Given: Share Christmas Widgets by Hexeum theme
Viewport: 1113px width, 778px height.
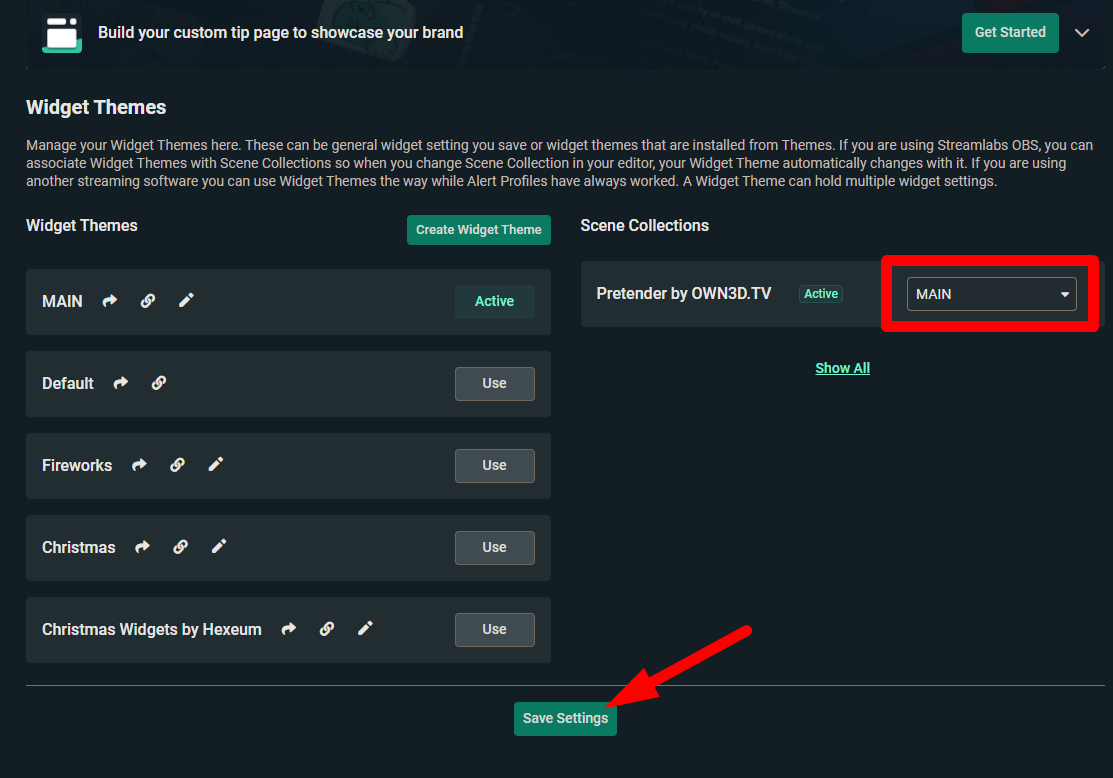Looking at the screenshot, I should click(289, 629).
